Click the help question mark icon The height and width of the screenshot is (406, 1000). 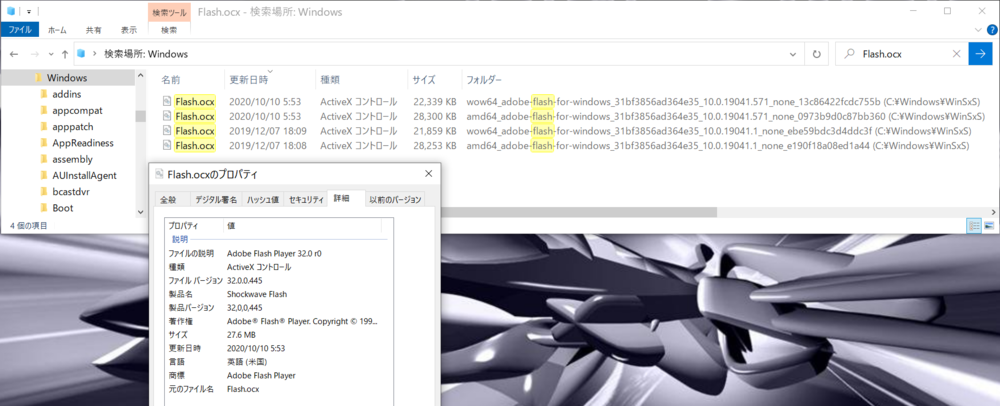pyautogui.click(x=990, y=30)
